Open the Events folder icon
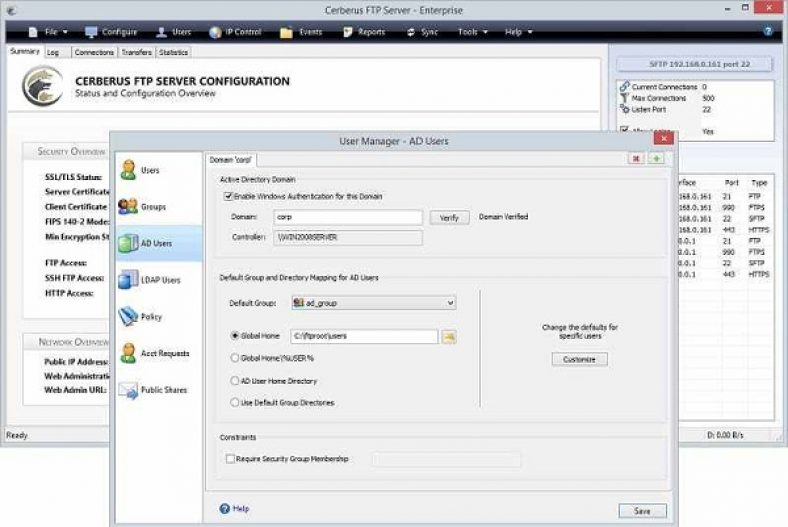 286,32
